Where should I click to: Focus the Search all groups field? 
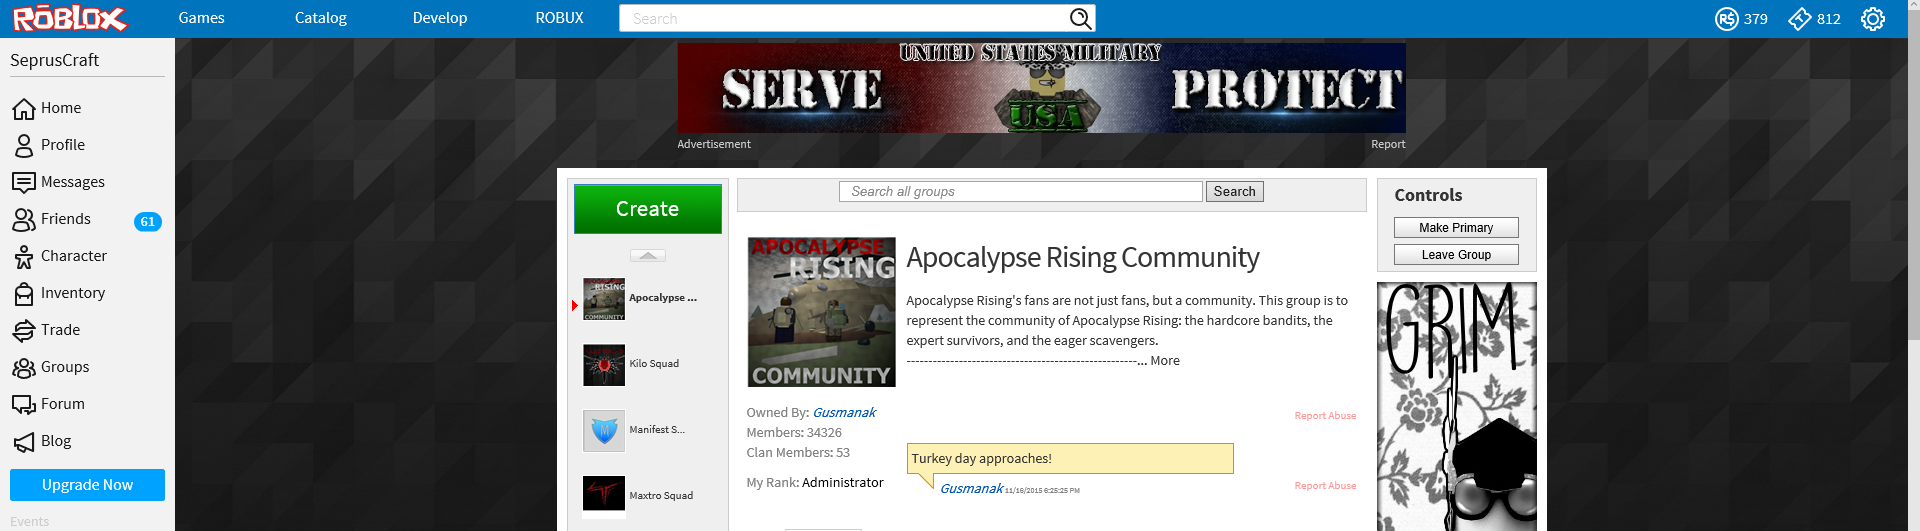(1020, 191)
